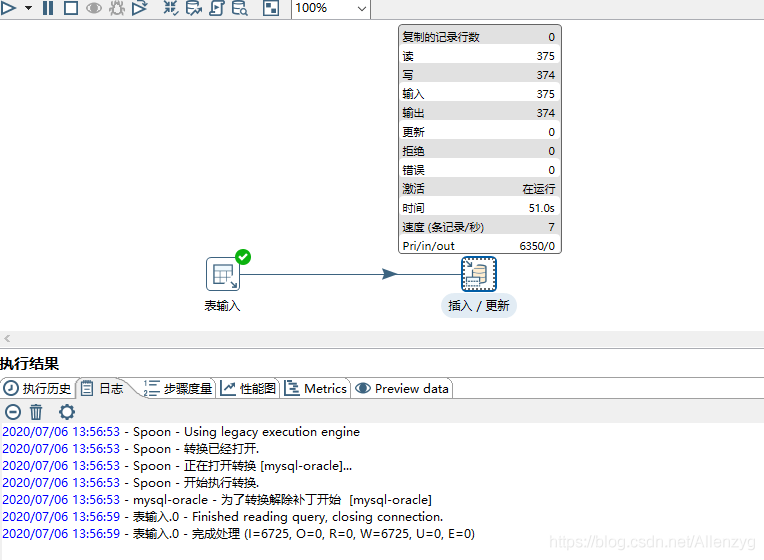Switch to the 步骤度量 tab
The width and height of the screenshot is (764, 560).
(x=179, y=388)
